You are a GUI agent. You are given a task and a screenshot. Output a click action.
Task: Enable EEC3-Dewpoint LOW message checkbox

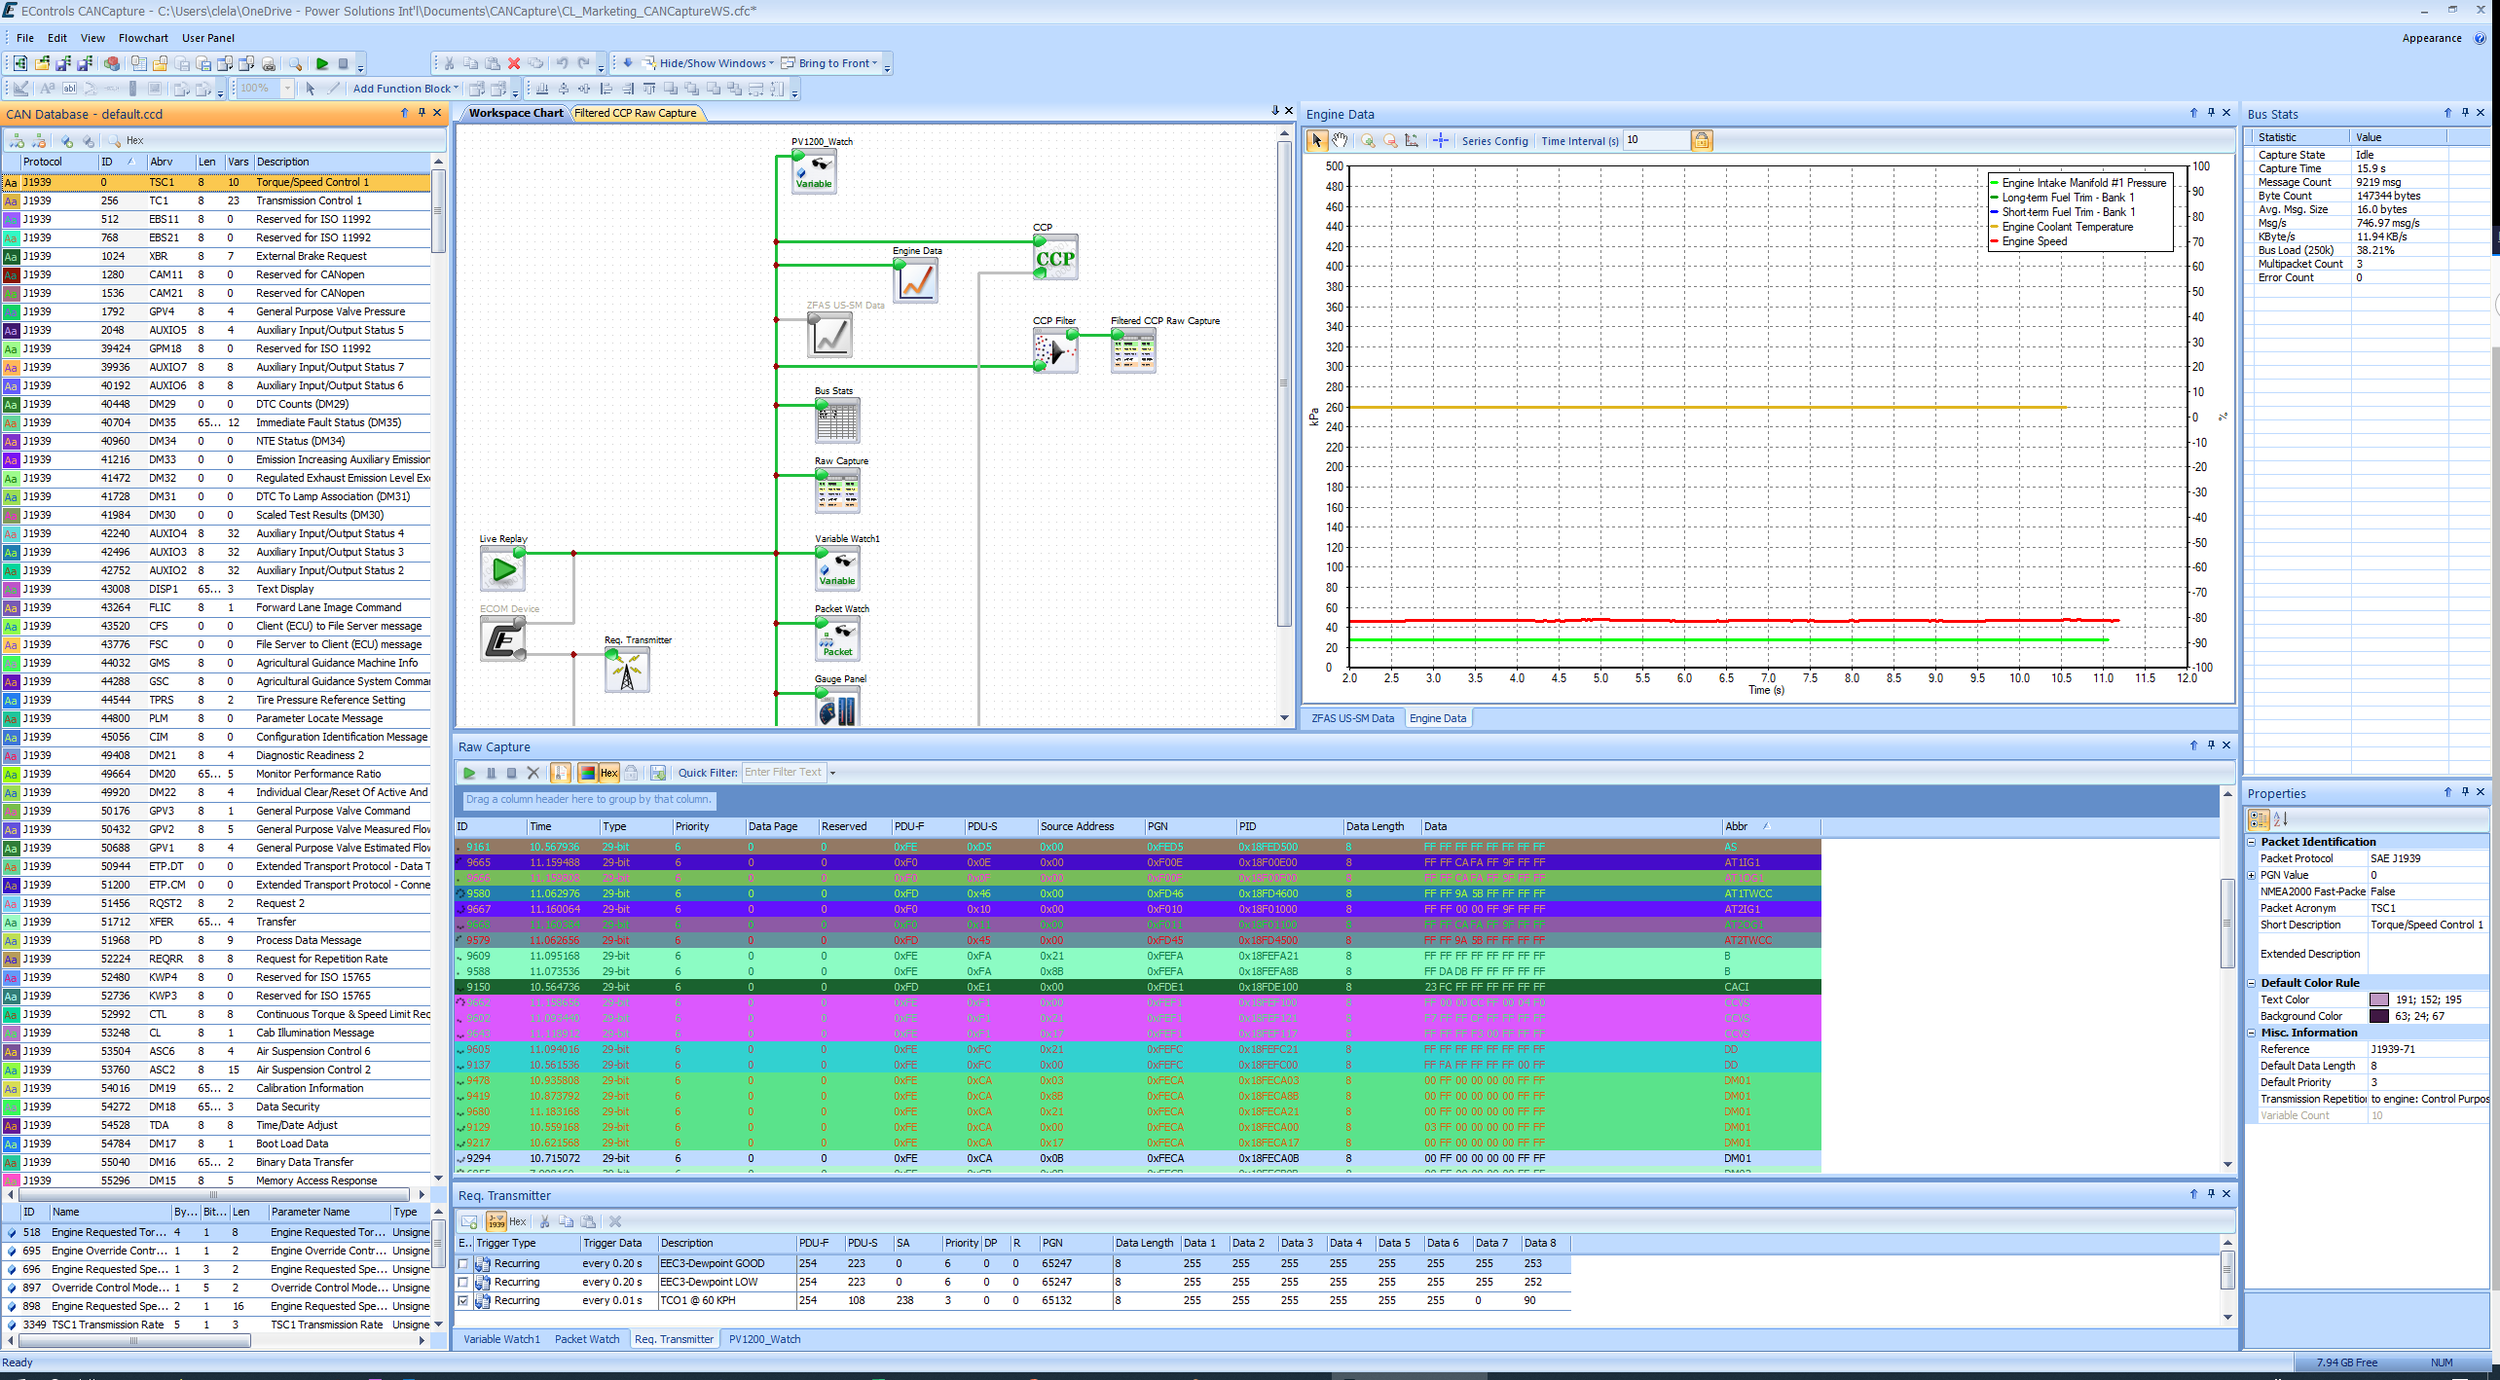(463, 1282)
